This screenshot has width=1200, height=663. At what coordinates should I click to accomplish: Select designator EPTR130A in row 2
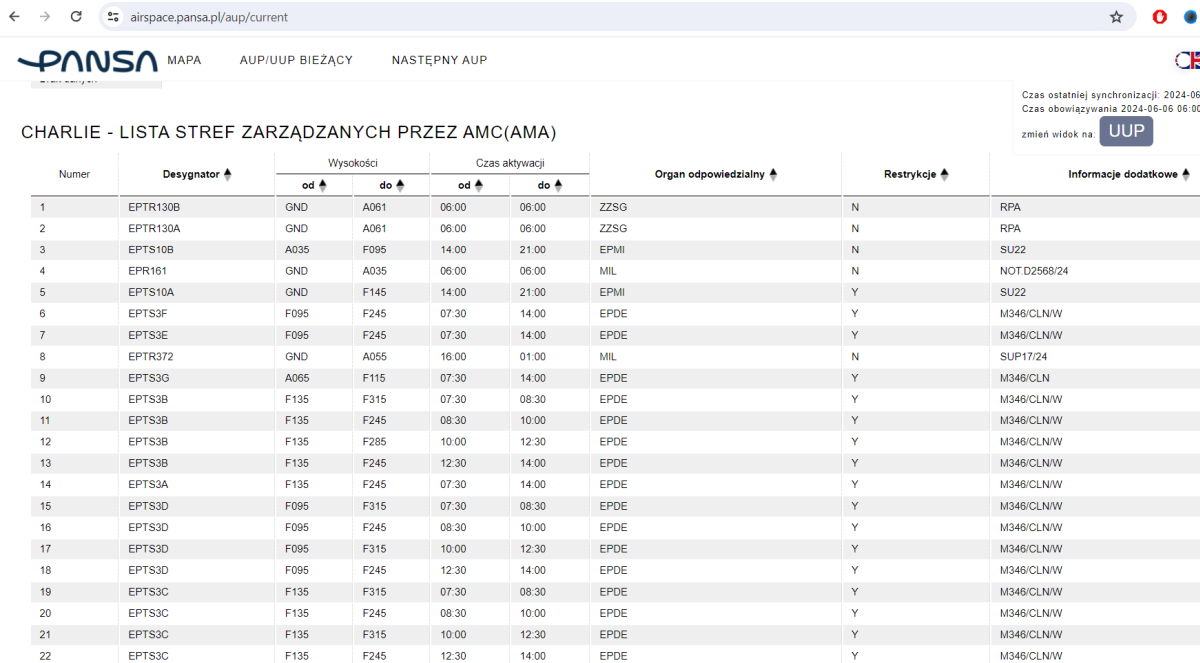coord(154,228)
